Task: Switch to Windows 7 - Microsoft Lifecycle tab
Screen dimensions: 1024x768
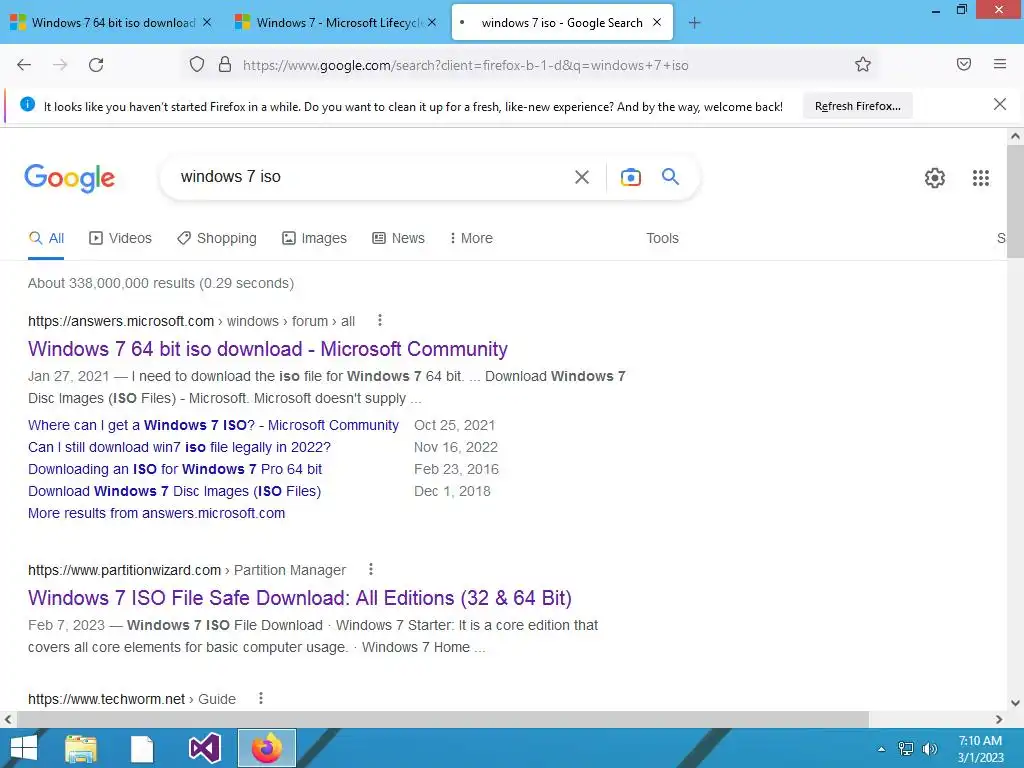Action: [339, 23]
